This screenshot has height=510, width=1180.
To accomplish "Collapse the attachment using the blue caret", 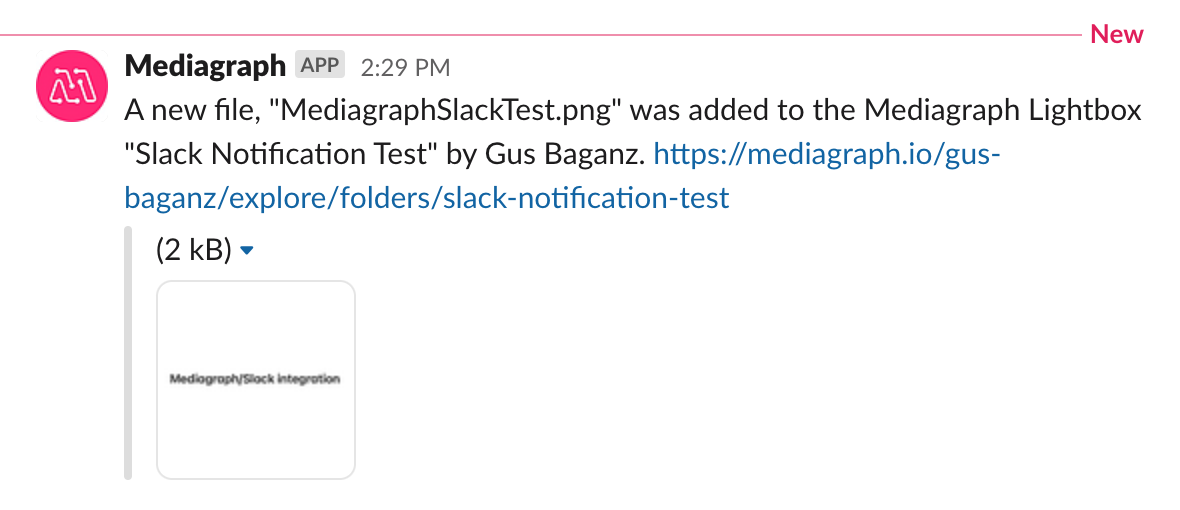I will click(x=248, y=251).
